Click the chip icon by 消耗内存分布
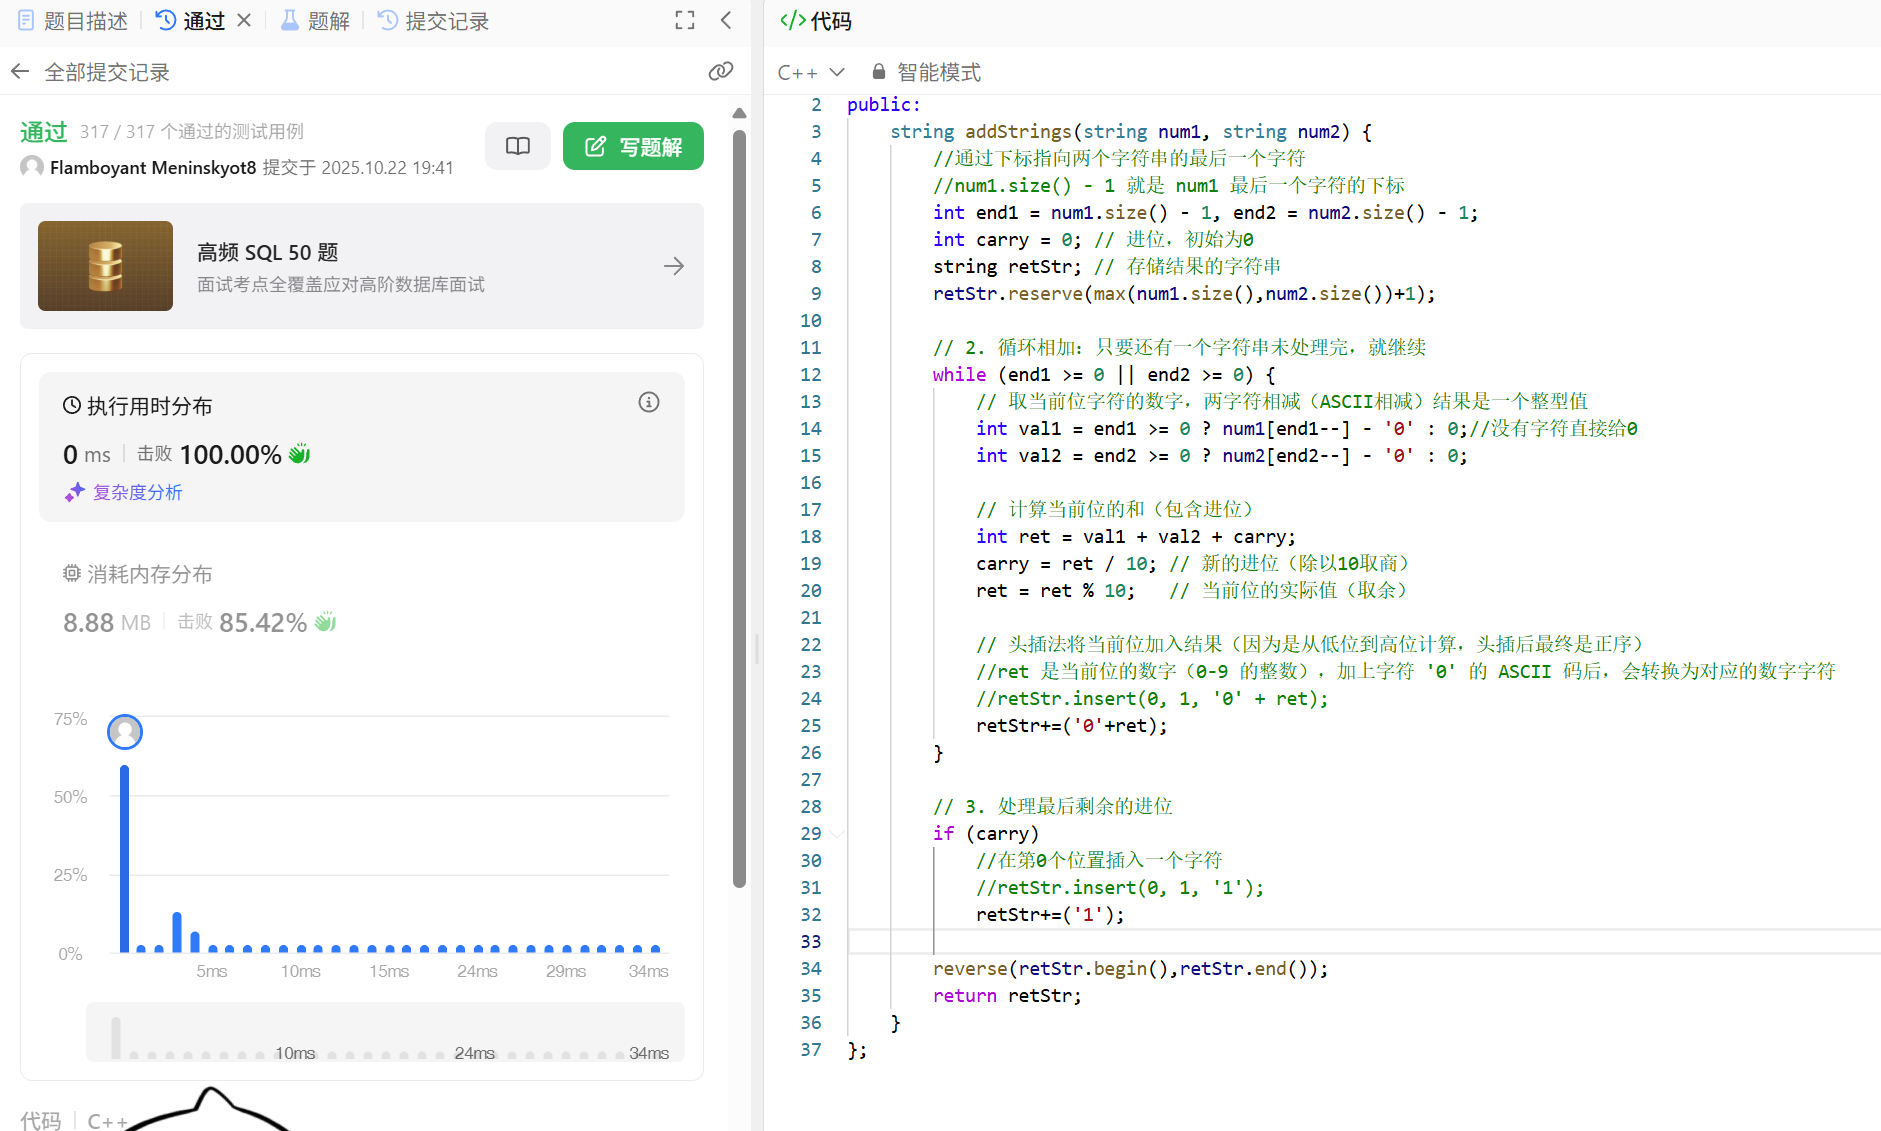The height and width of the screenshot is (1131, 1881). (72, 573)
